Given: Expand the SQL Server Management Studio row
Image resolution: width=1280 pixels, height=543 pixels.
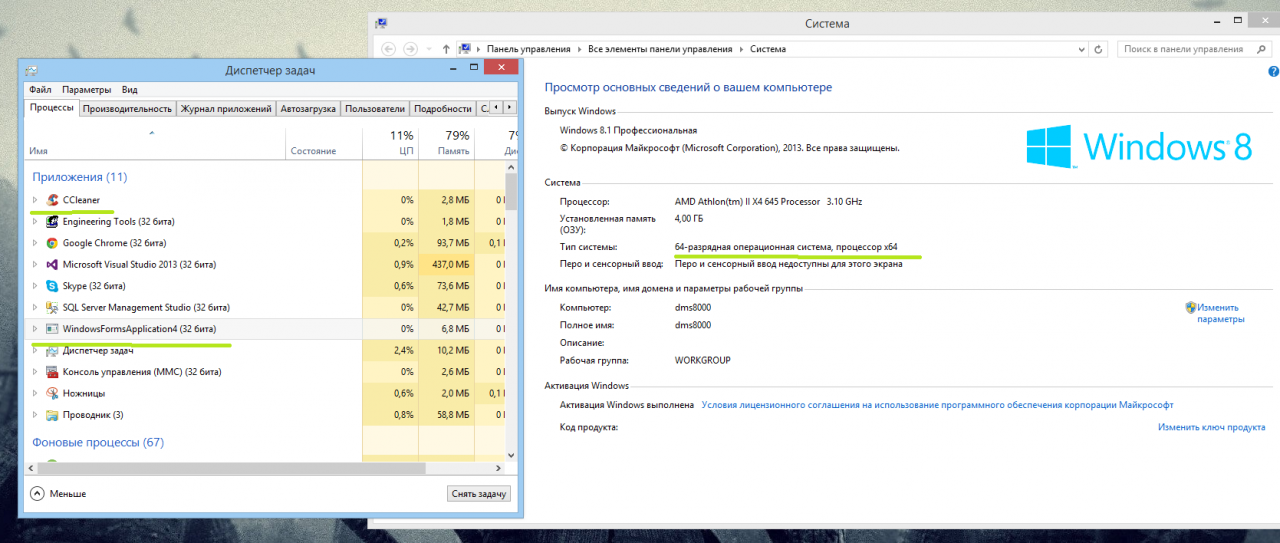Looking at the screenshot, I should click(35, 308).
